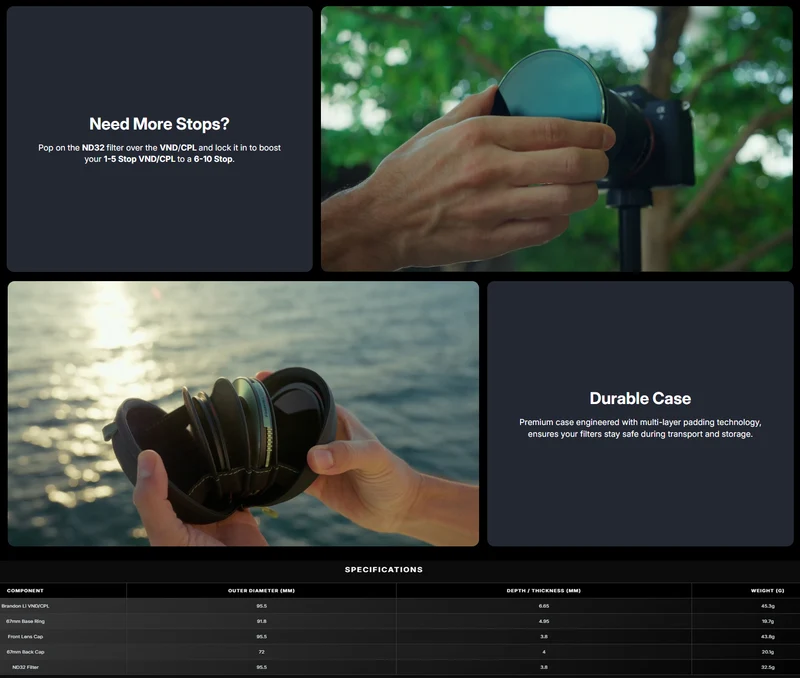
Task: Click the 4.95 thickness value
Action: click(543, 621)
